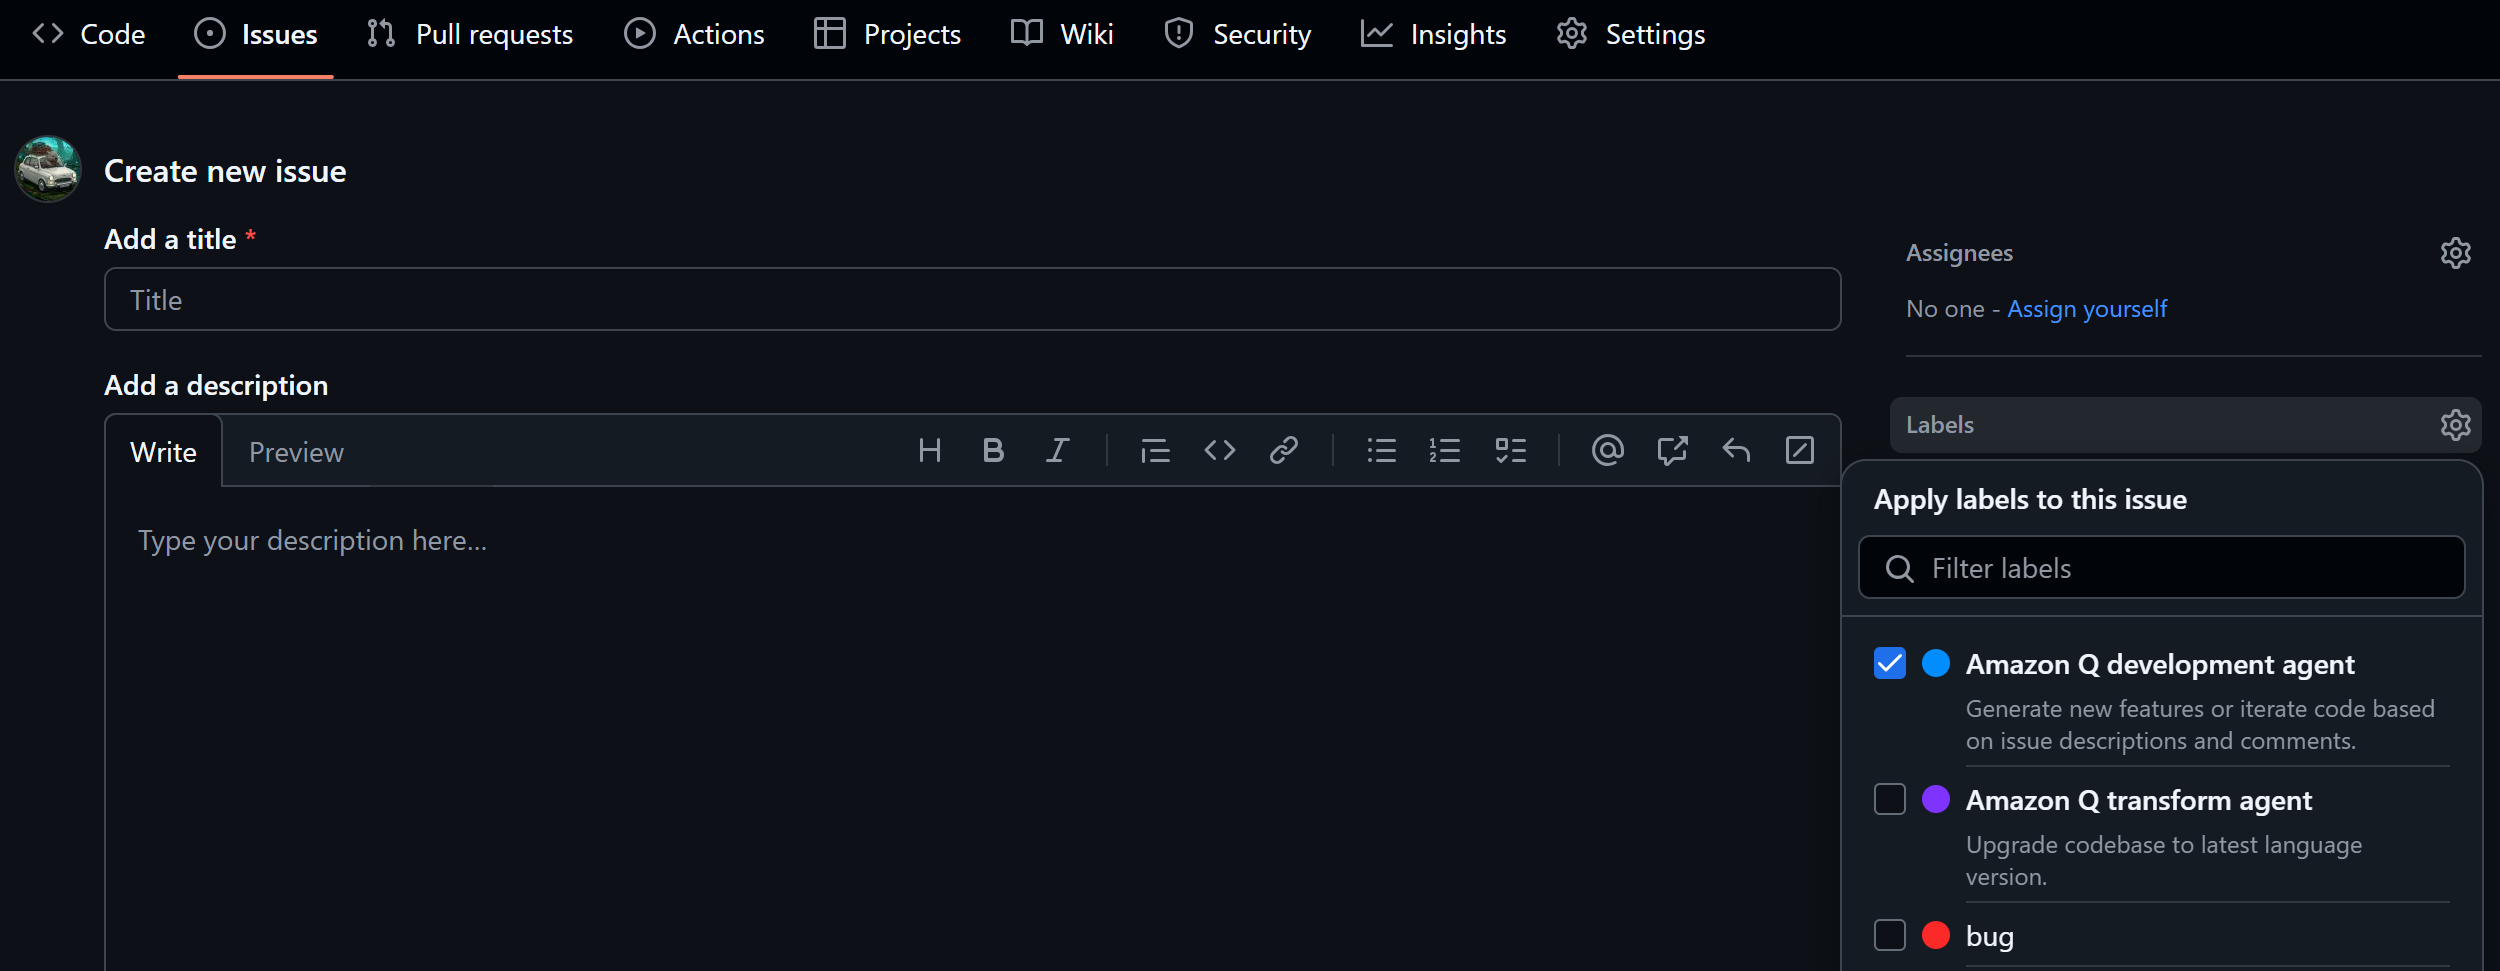The height and width of the screenshot is (971, 2500).
Task: Open the Assignees settings gear
Action: 2456,252
